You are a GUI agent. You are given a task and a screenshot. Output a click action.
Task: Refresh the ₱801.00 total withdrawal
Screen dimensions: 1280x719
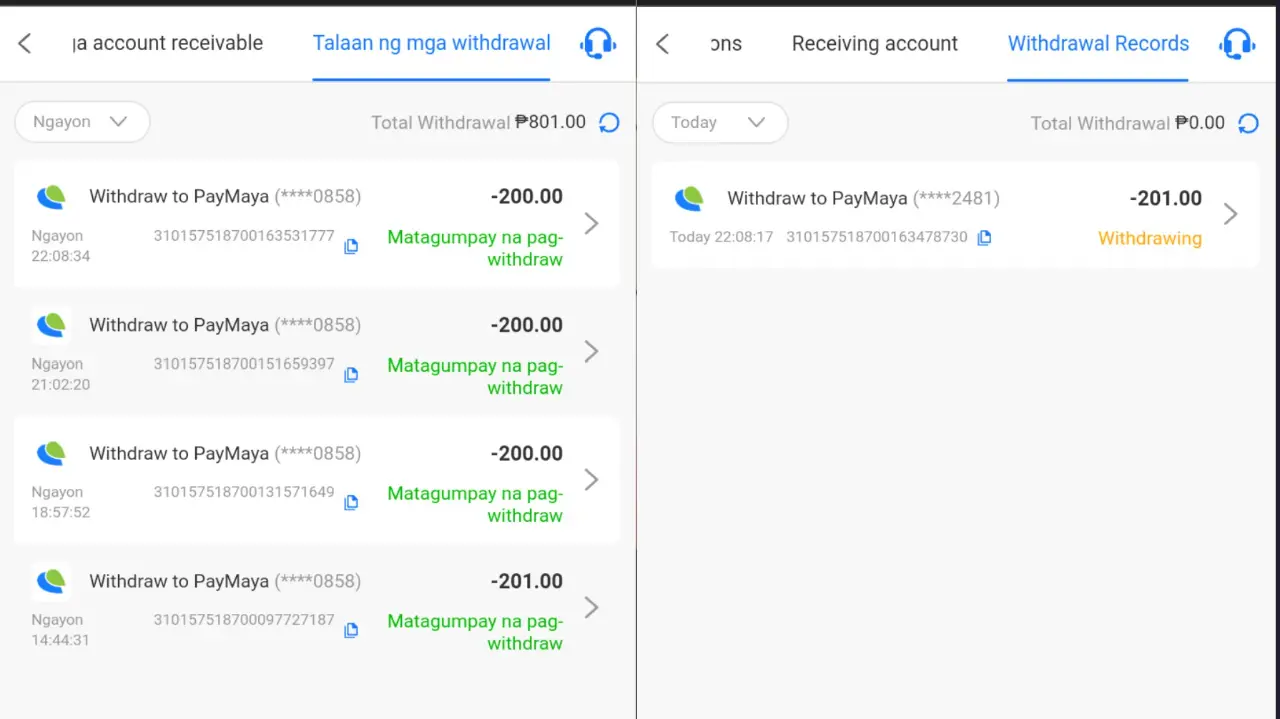(x=609, y=122)
